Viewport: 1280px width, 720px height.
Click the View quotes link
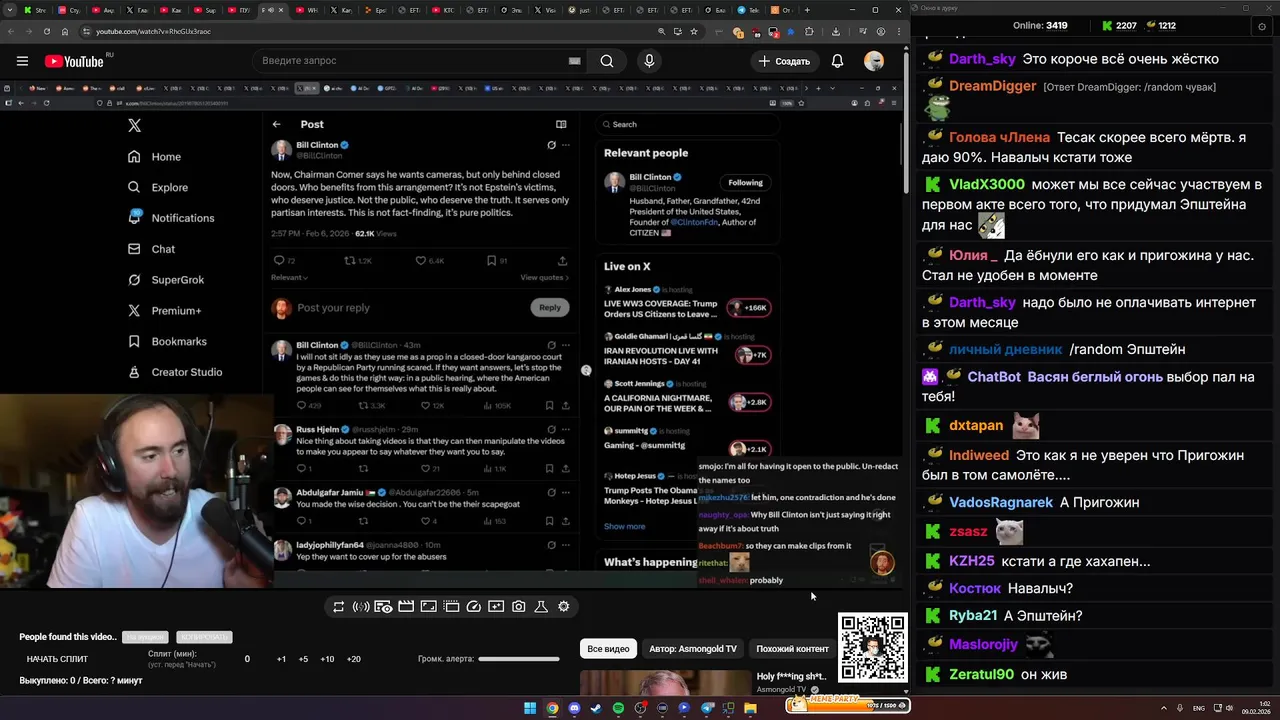point(545,277)
